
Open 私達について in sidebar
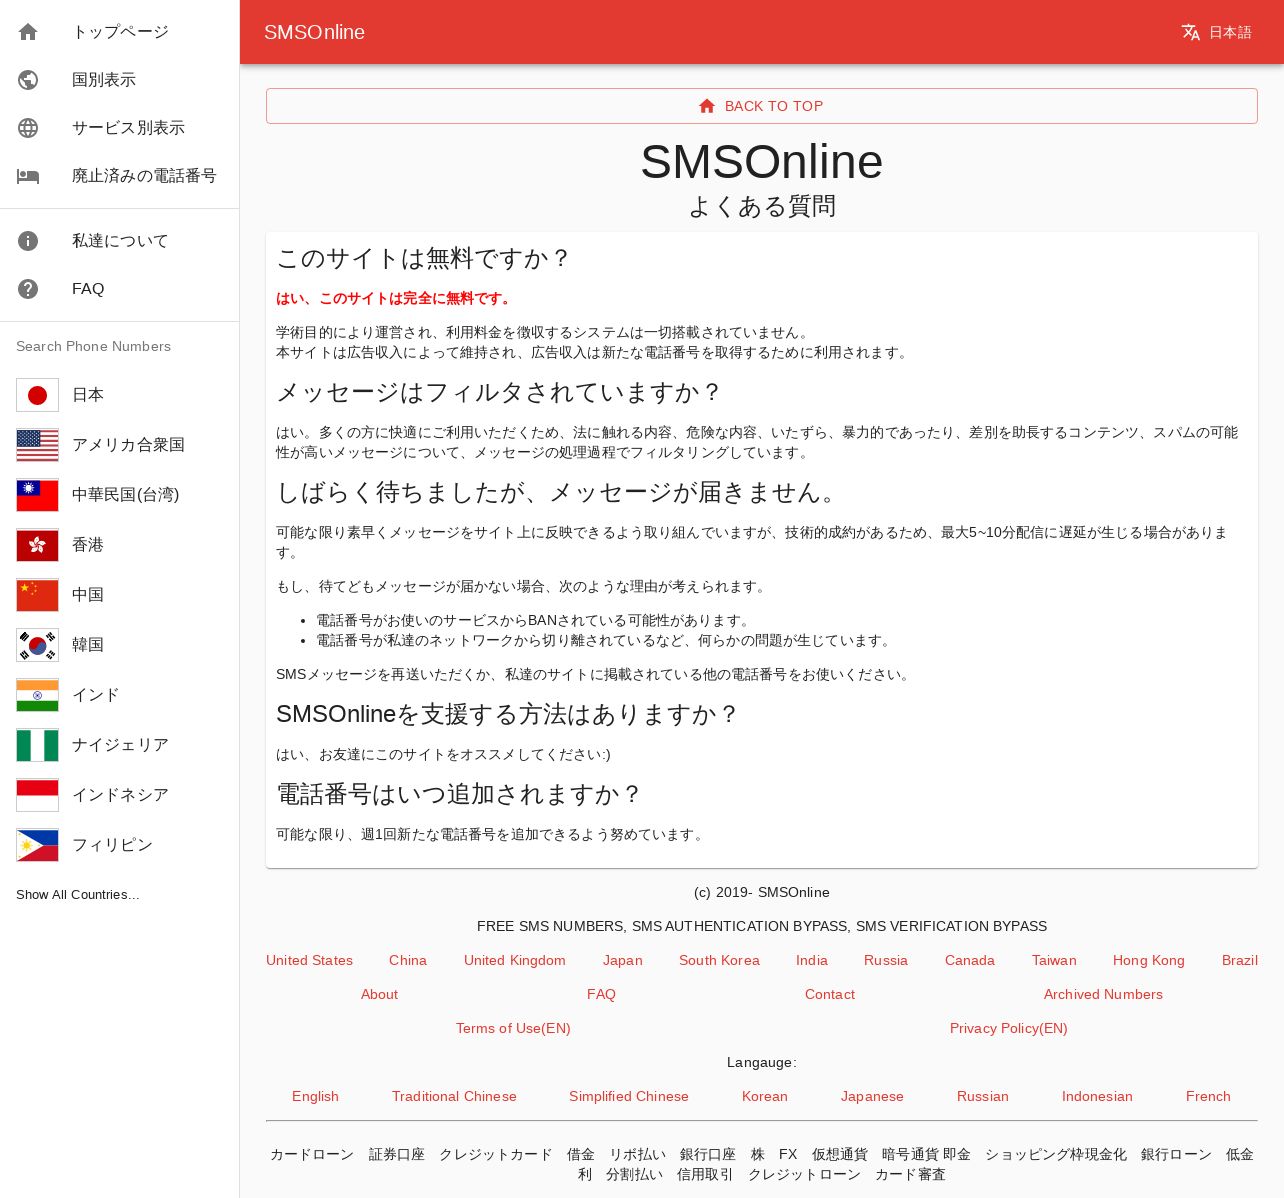(x=119, y=241)
